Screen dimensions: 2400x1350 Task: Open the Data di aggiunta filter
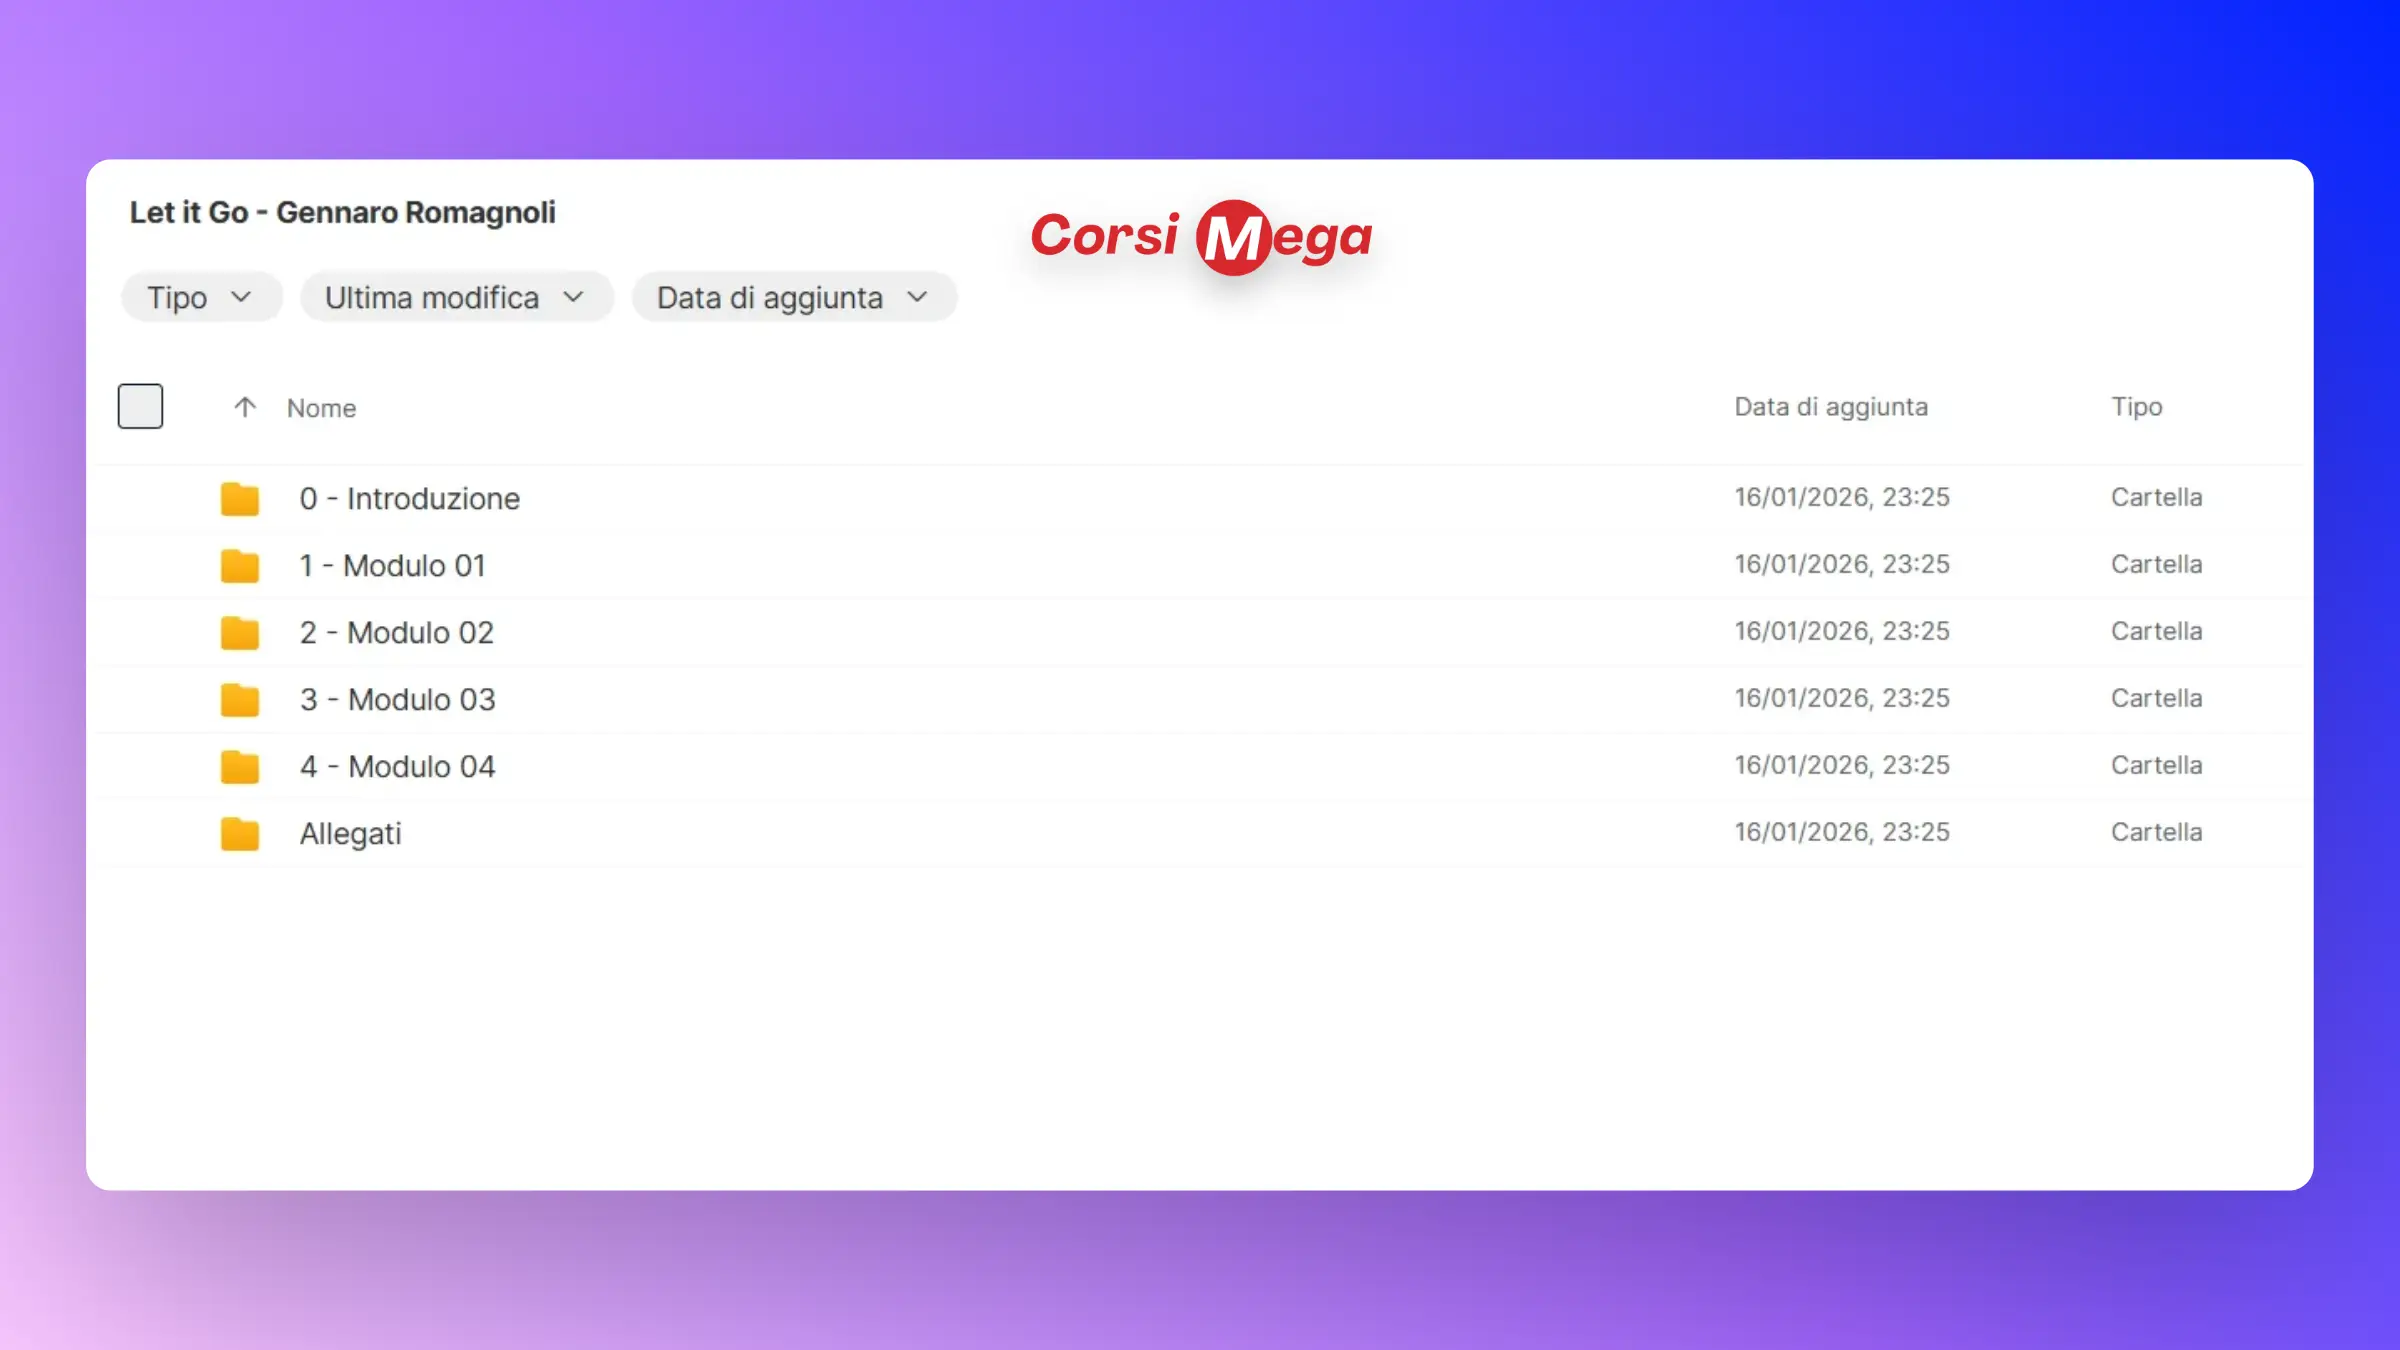click(794, 297)
